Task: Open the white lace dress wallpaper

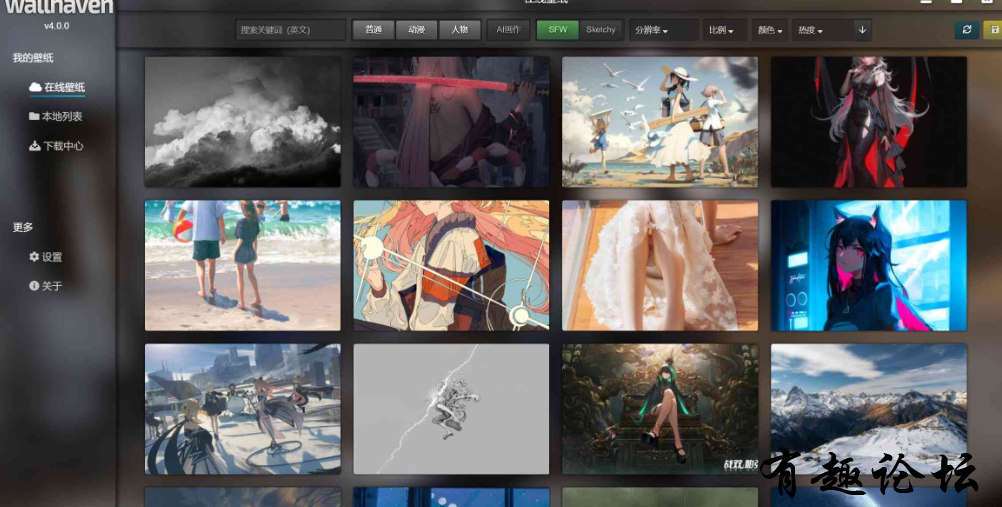Action: tap(660, 265)
